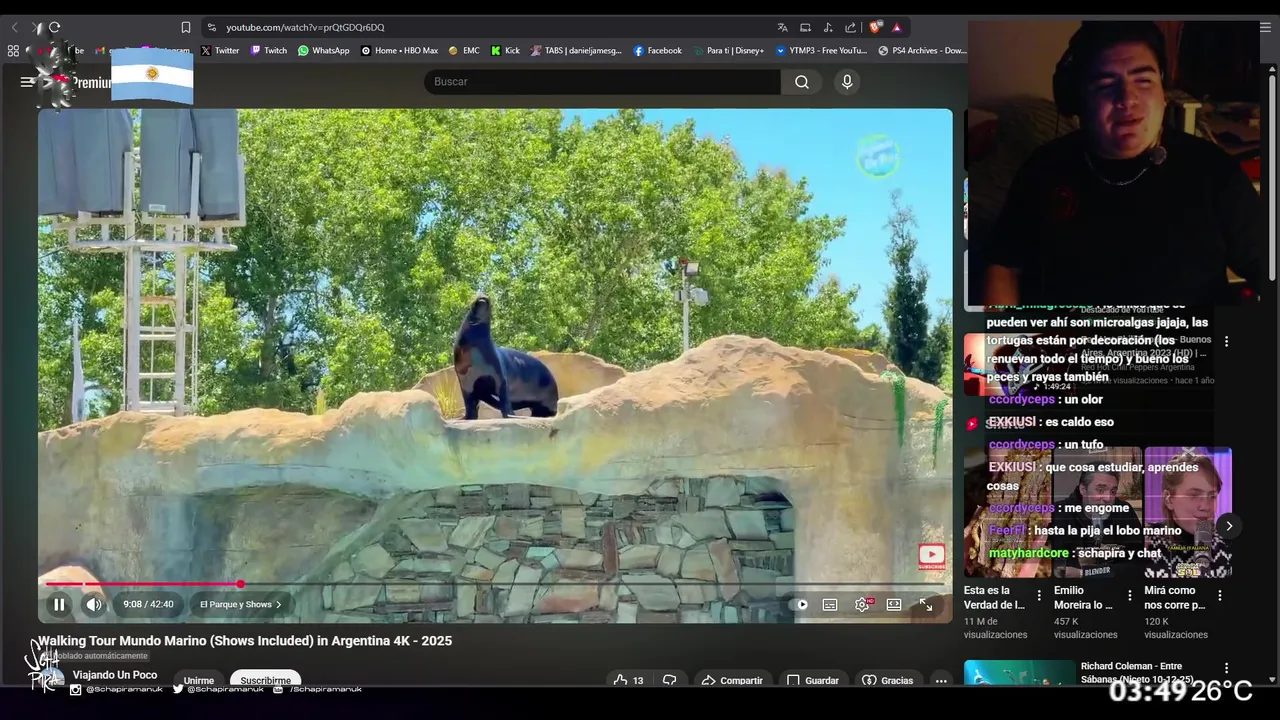
Task: Mute the video using the speaker icon
Action: [93, 604]
